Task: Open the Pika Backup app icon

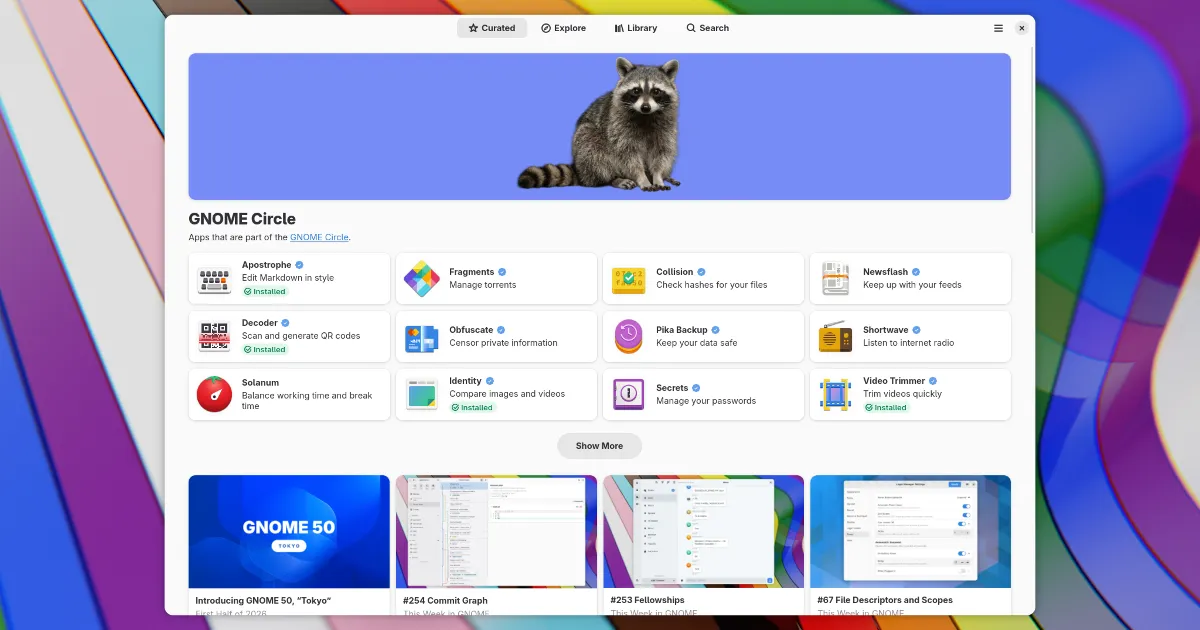Action: pyautogui.click(x=629, y=336)
